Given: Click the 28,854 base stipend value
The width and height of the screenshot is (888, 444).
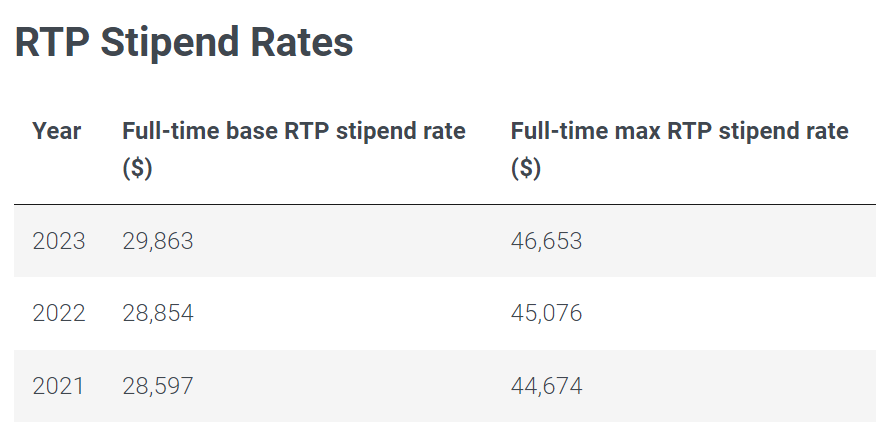Looking at the screenshot, I should click(157, 314).
